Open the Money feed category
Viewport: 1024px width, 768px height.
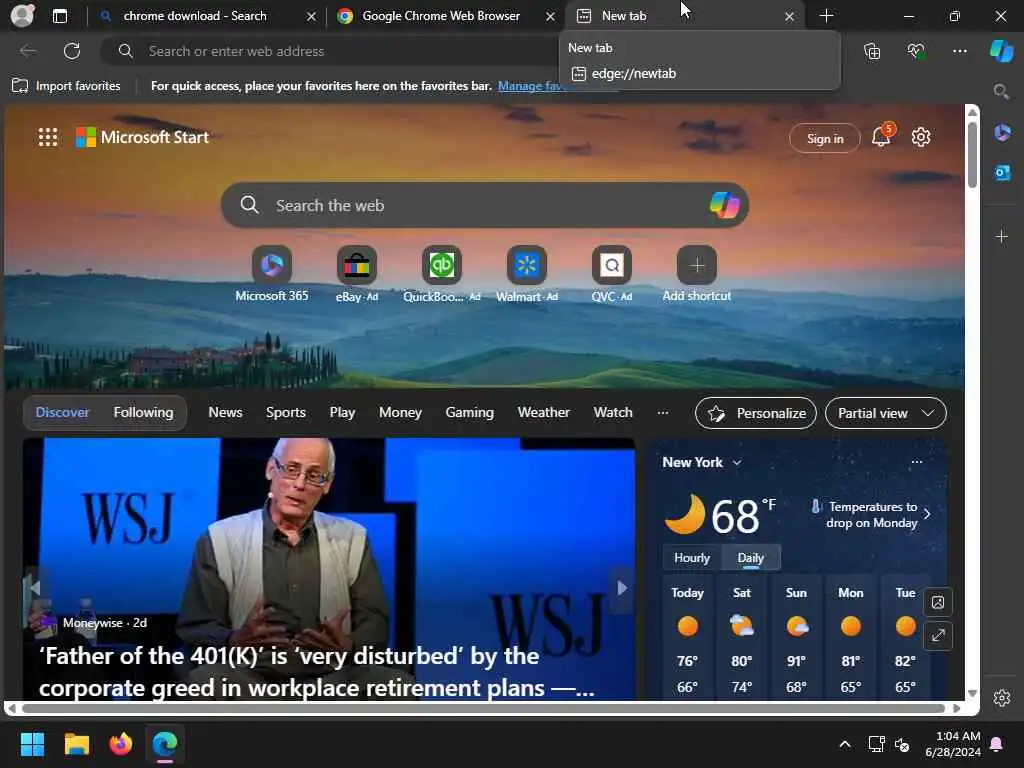[x=400, y=413]
